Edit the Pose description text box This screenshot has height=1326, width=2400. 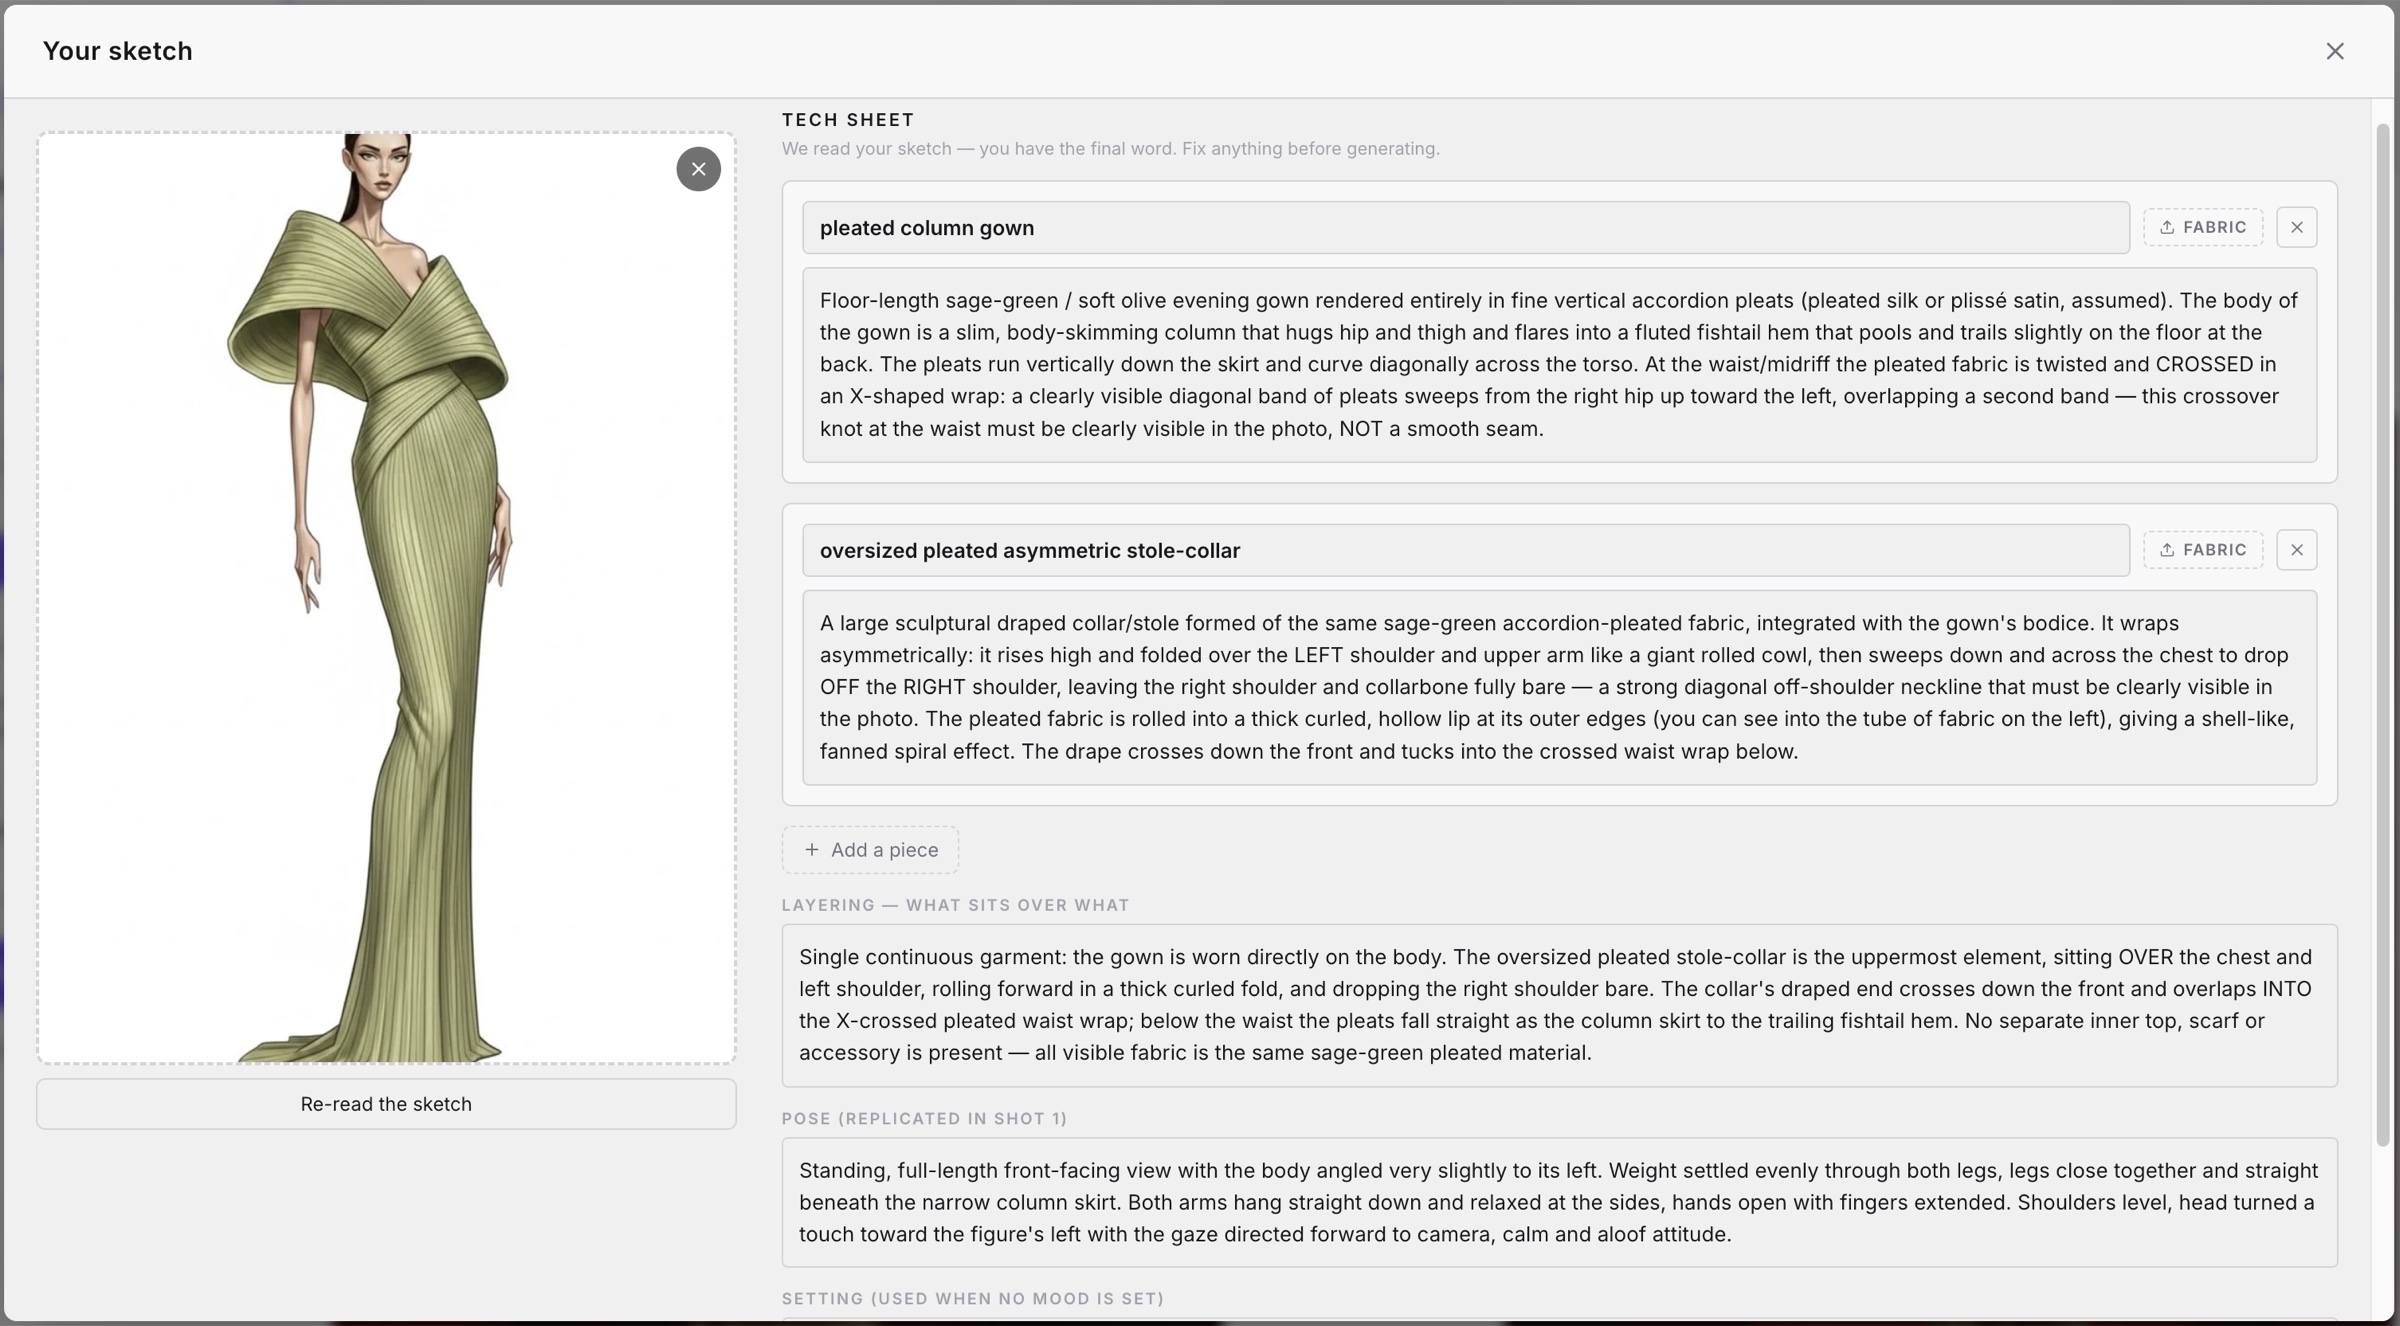click(1559, 1202)
